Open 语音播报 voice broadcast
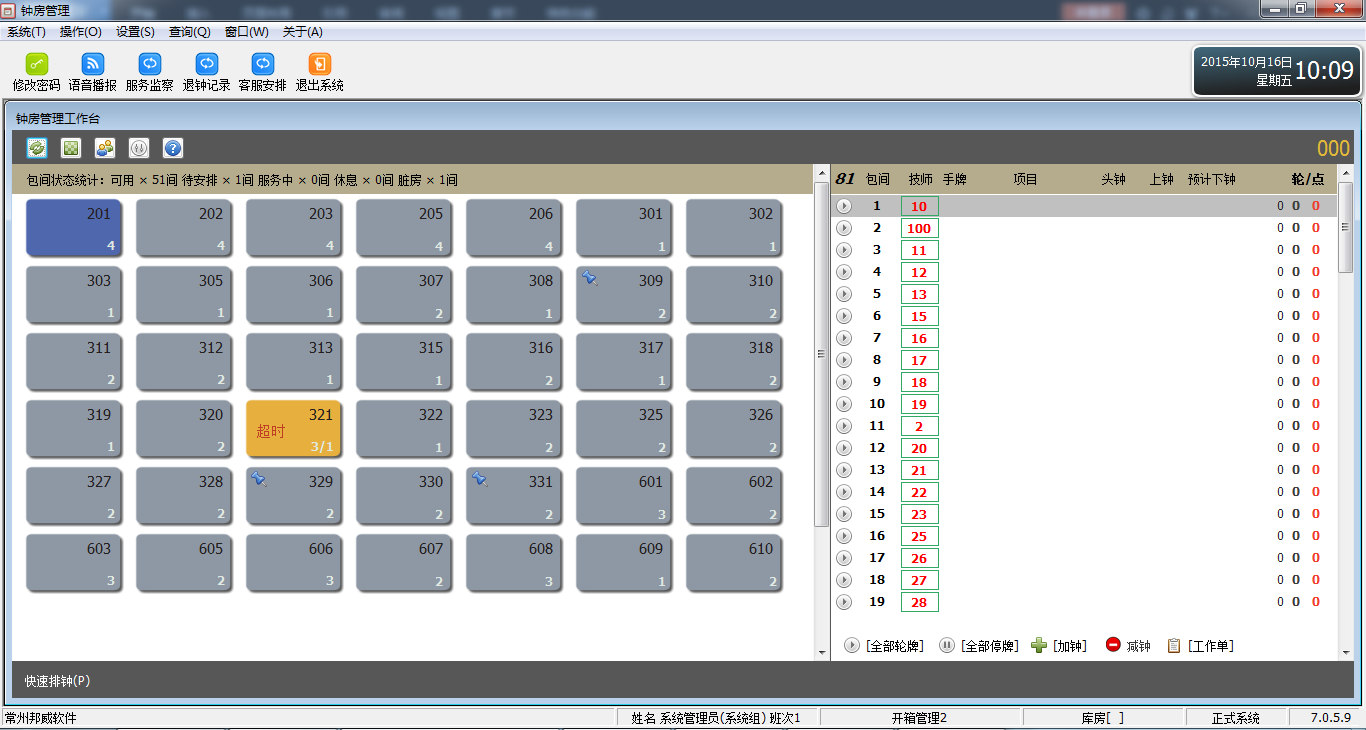This screenshot has width=1366, height=730. pos(92,64)
